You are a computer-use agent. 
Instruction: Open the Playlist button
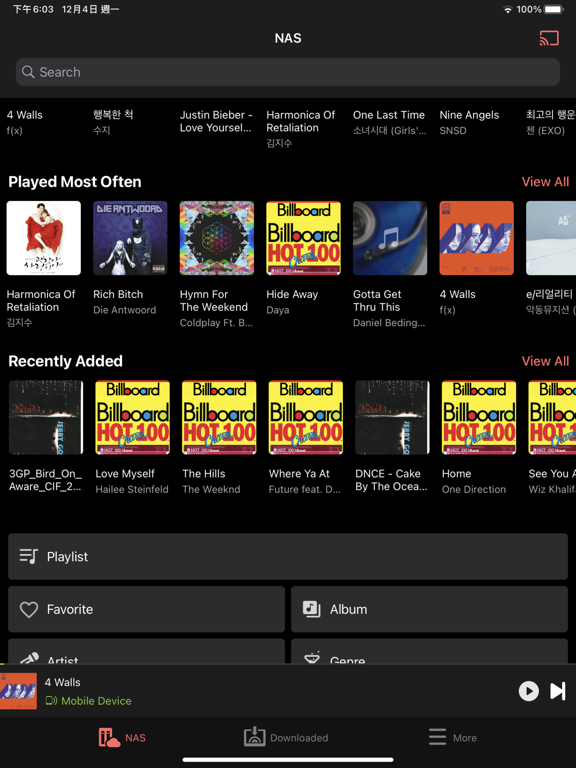pos(288,556)
